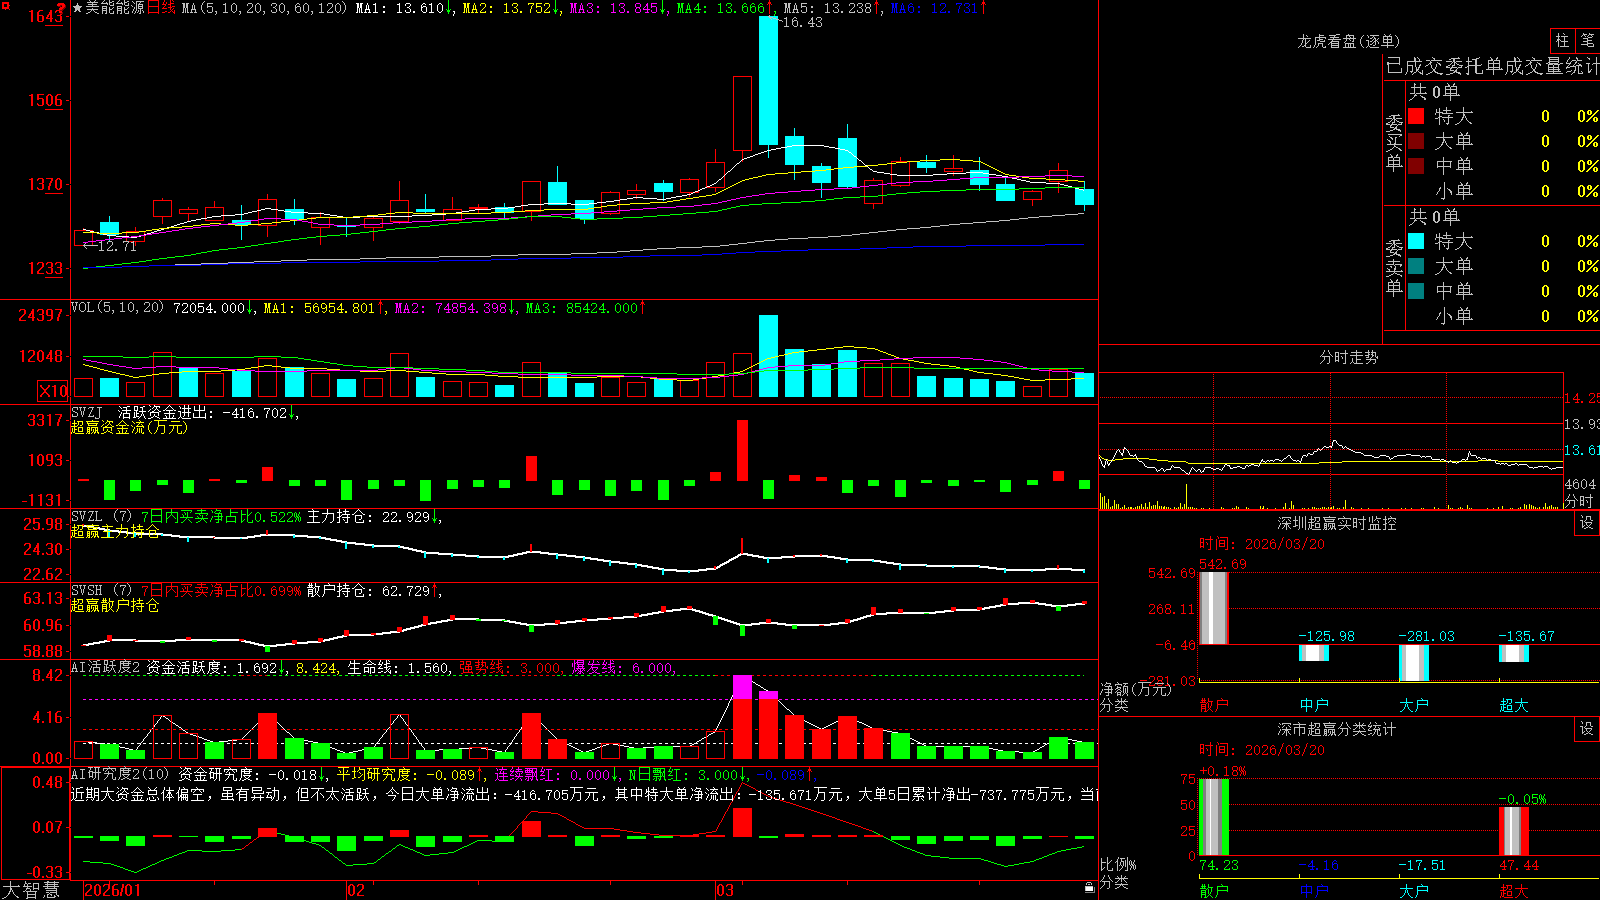
Task: Click the MA1: 13.610 value
Action: pos(405,8)
